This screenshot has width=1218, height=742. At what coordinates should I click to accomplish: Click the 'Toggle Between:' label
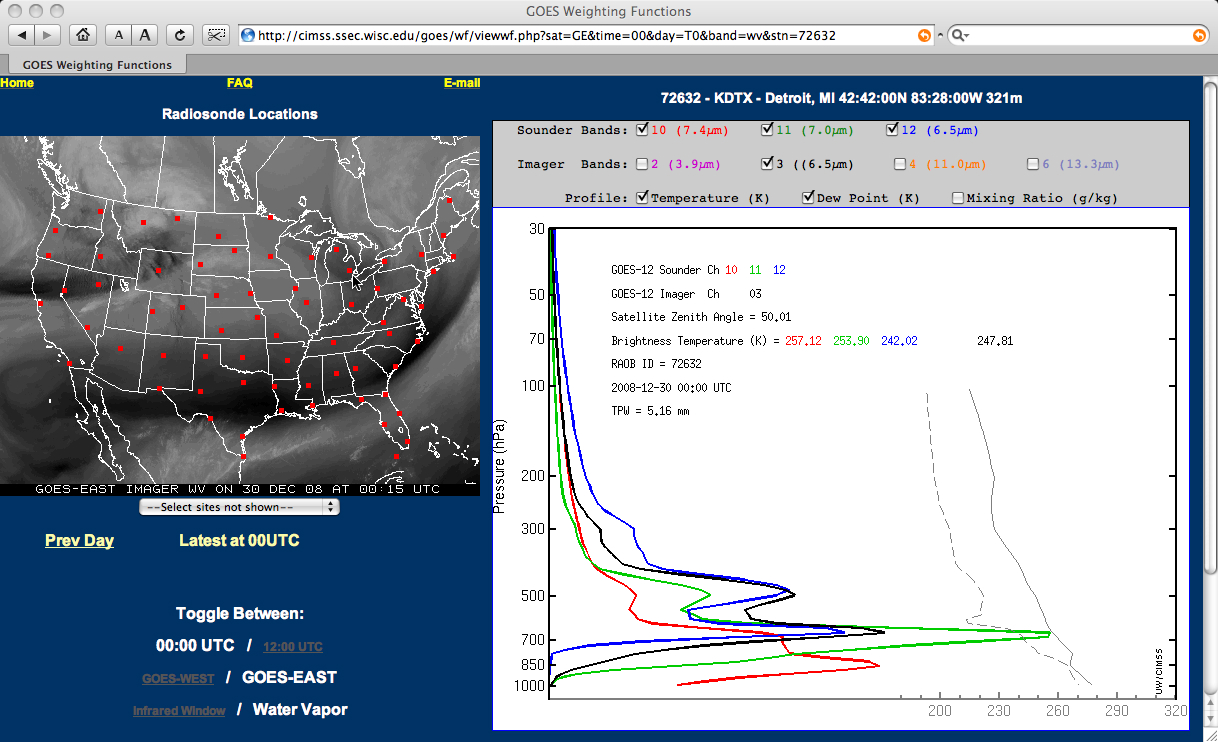[240, 614]
